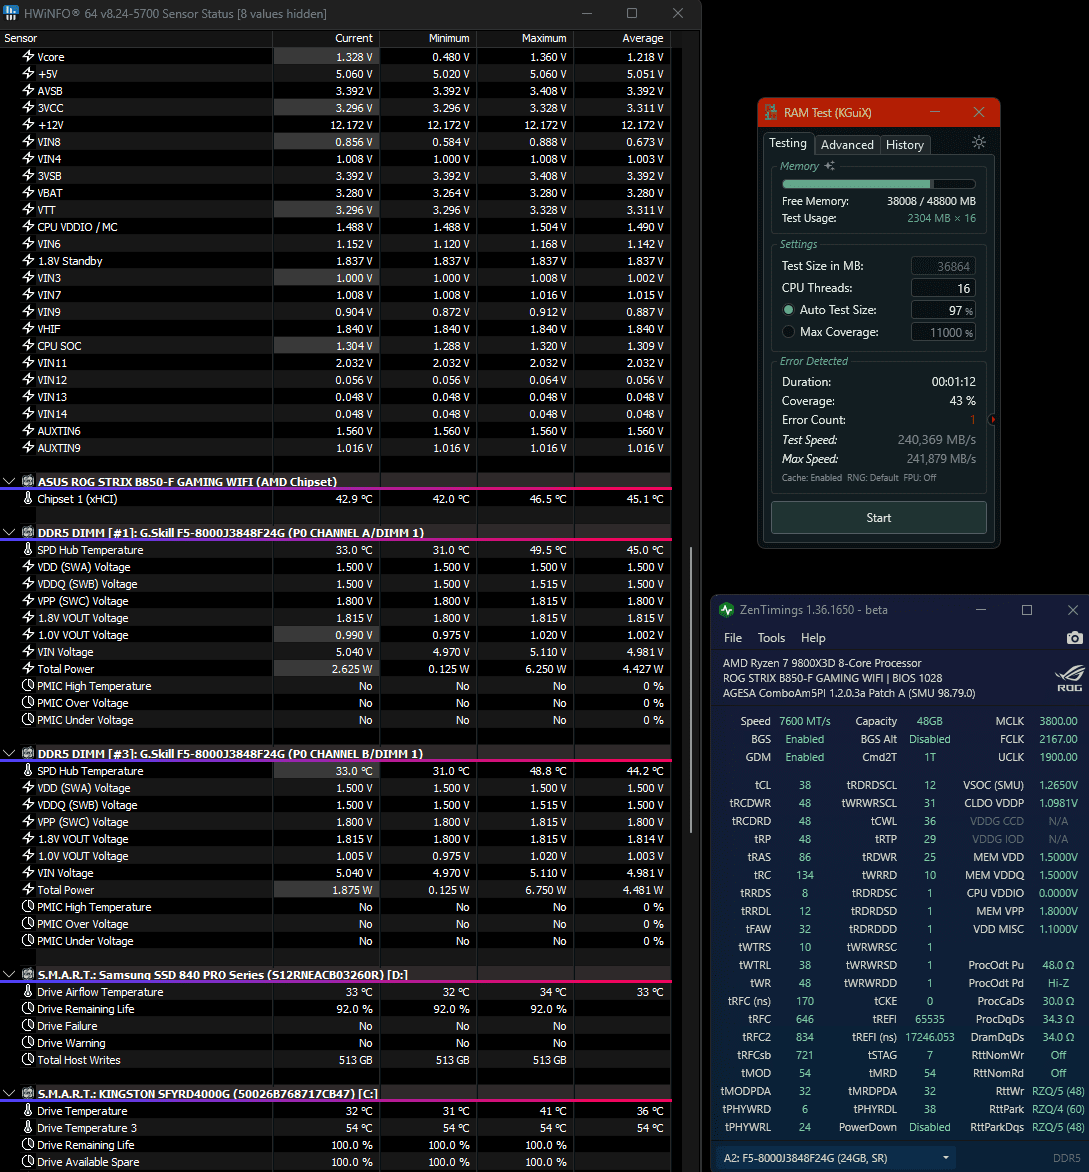
Task: Click the ASUS ROG STRIX B850-F chipset icon
Action: (28, 481)
